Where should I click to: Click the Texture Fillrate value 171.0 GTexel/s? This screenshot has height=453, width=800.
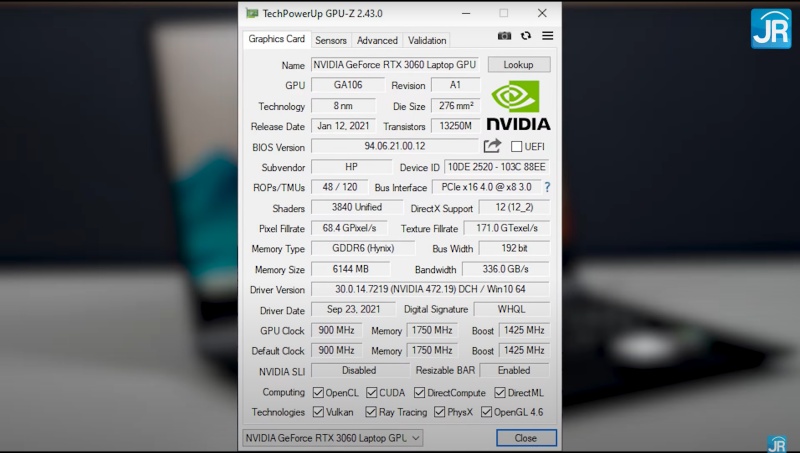click(x=507, y=228)
